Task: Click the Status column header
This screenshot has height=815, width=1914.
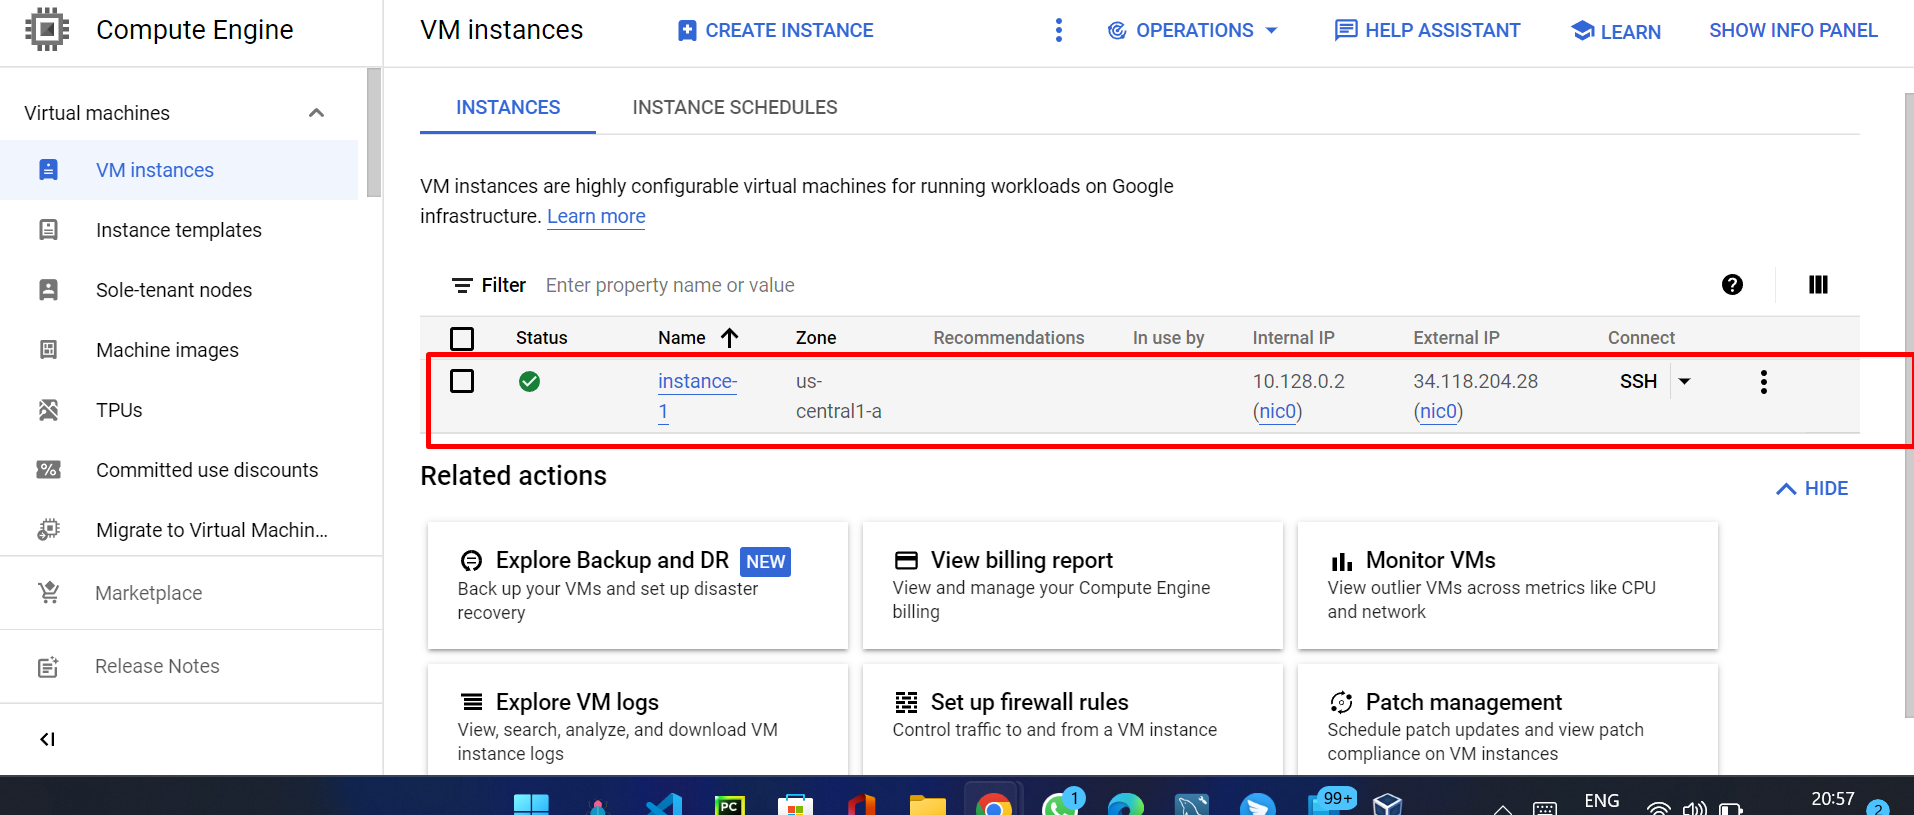Action: pos(541,338)
